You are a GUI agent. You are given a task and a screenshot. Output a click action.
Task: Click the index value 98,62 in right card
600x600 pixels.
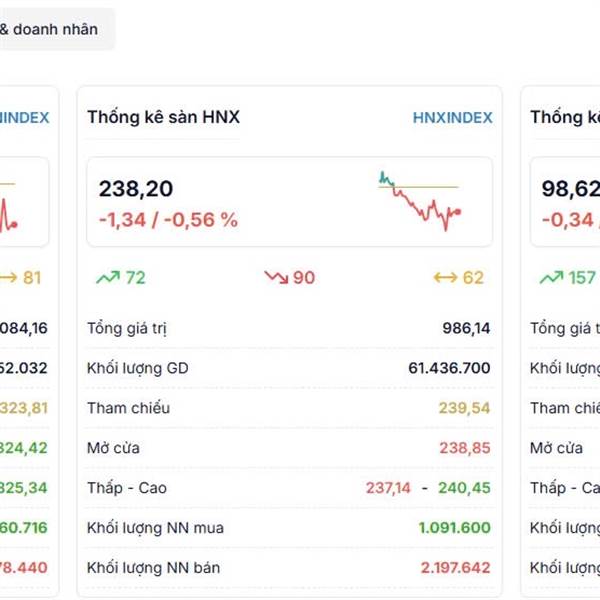point(571,189)
